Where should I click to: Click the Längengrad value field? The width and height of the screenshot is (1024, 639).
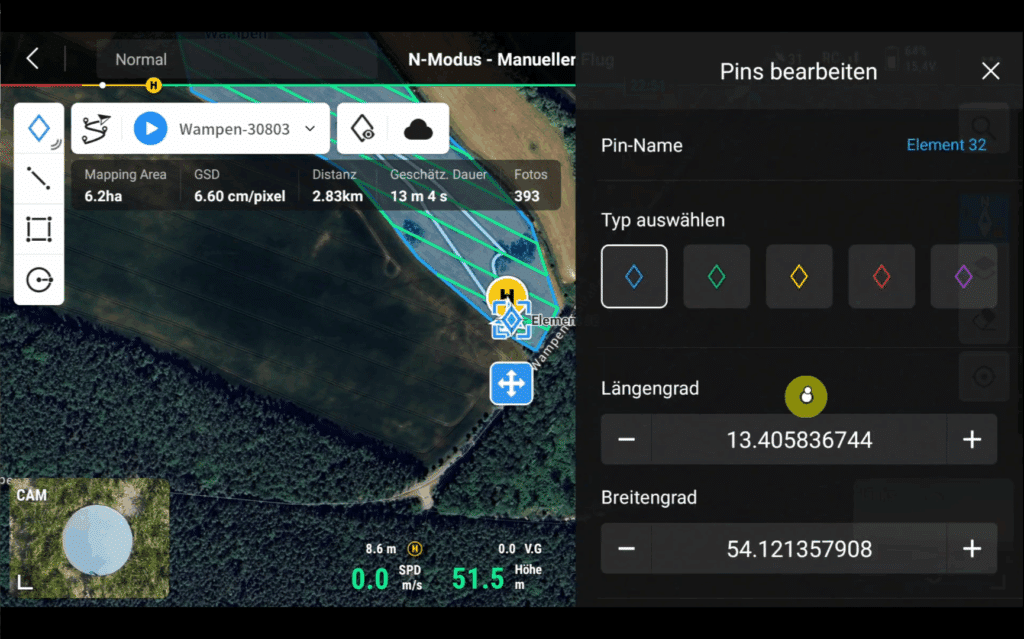[x=799, y=440]
